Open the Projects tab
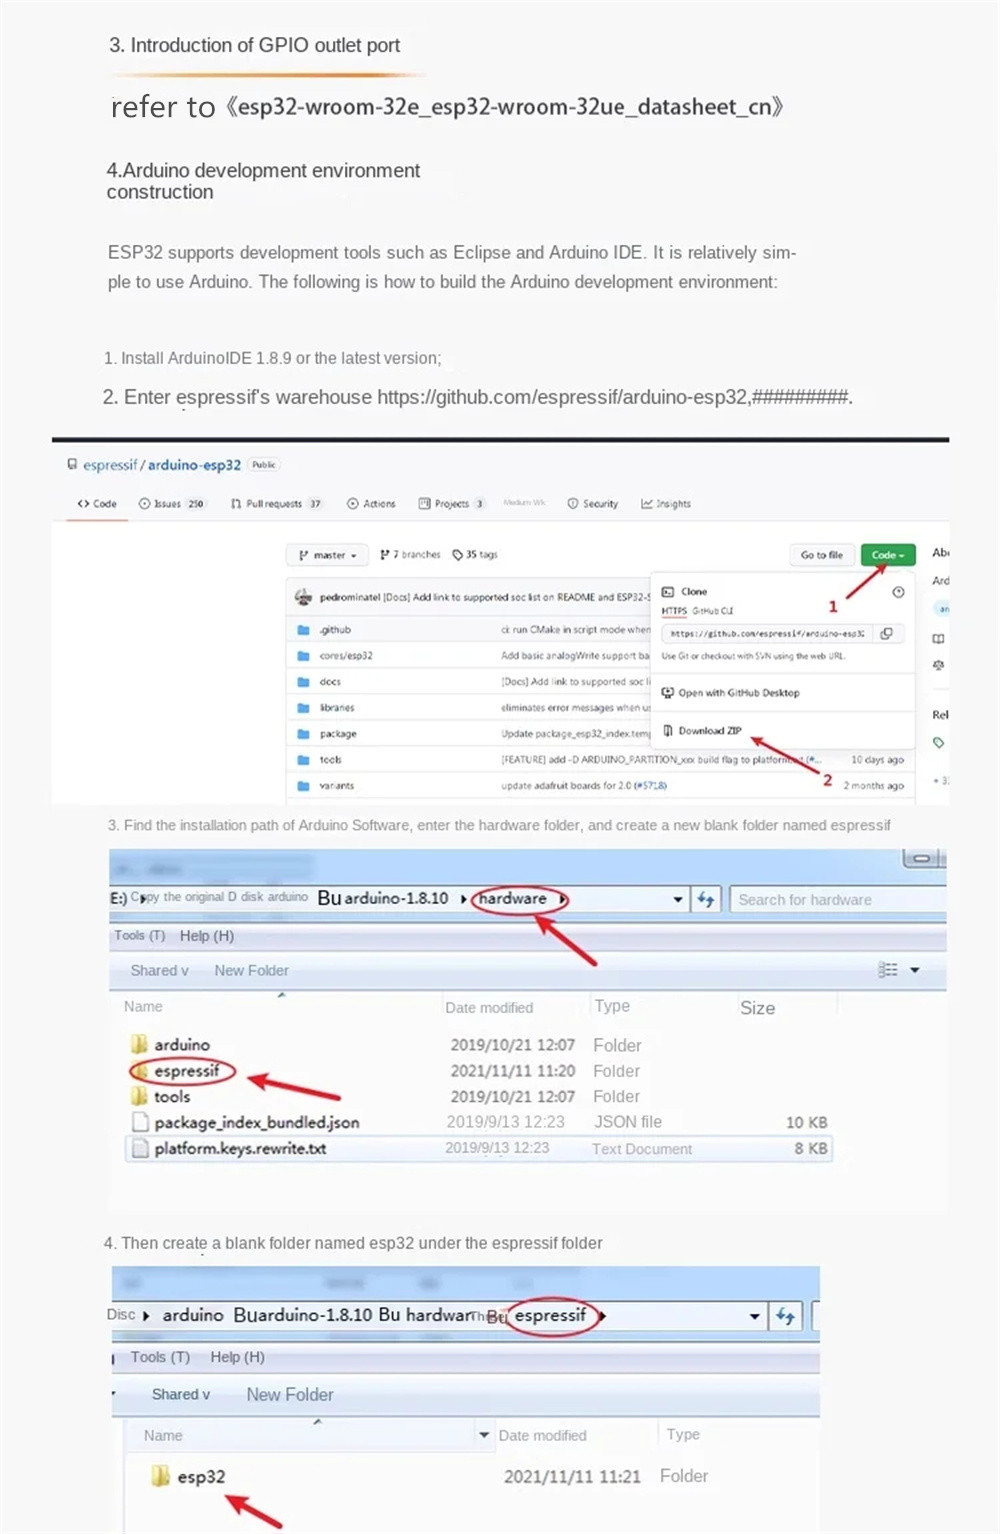The width and height of the screenshot is (1000, 1534). (x=452, y=504)
